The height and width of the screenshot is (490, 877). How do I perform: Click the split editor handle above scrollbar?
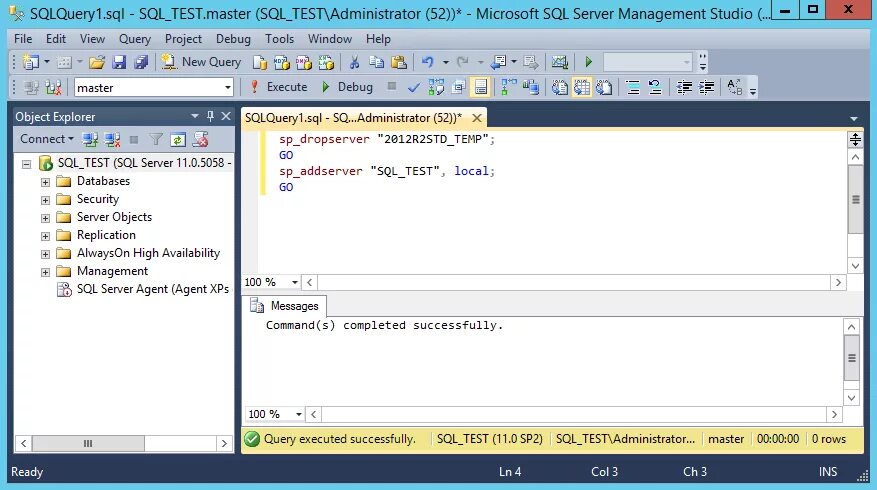tap(855, 139)
